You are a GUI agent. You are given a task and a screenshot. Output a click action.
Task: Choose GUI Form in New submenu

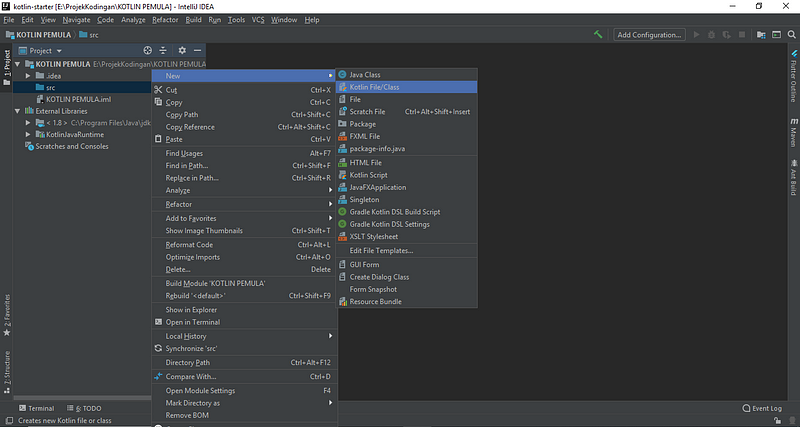click(407, 265)
